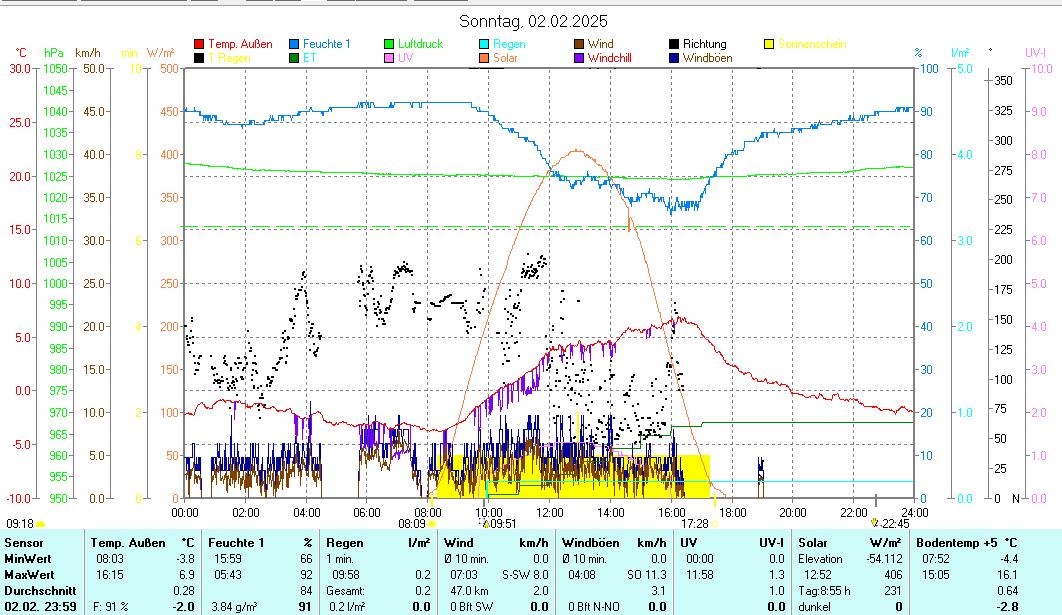Click the Sonnenschein legend label
1062x615 pixels.
(812, 44)
